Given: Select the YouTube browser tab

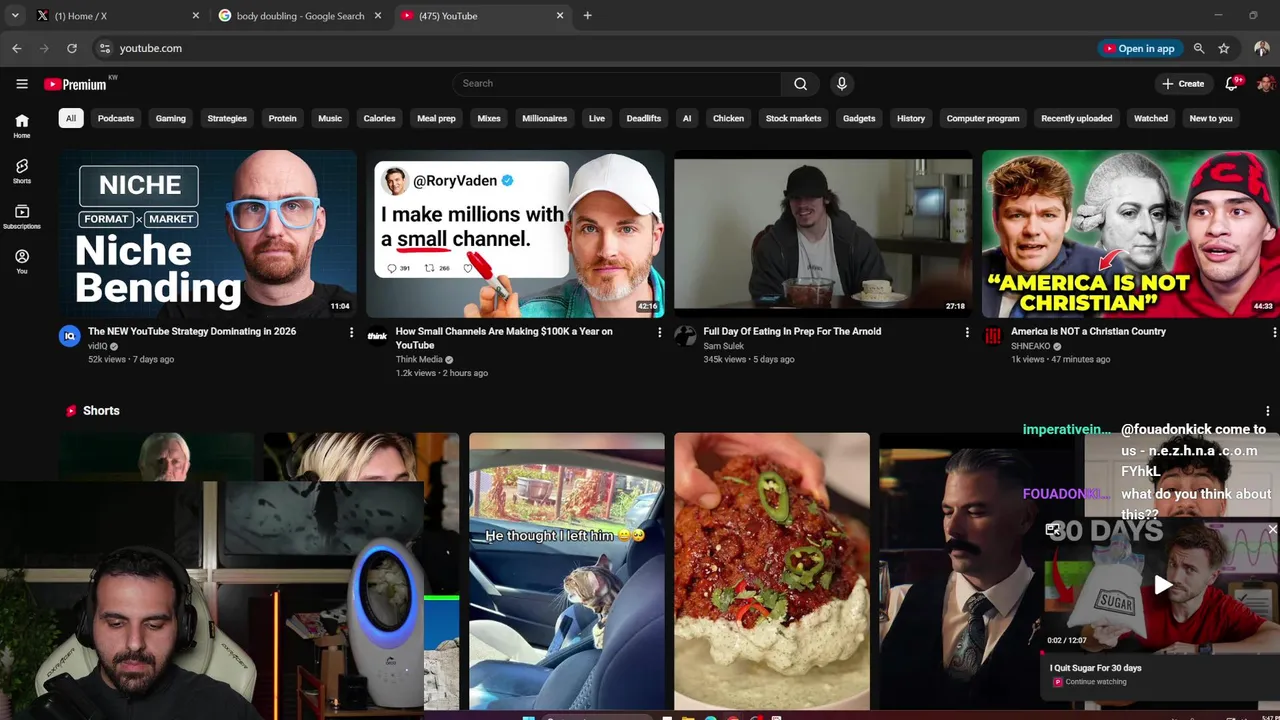Looking at the screenshot, I should click(480, 16).
